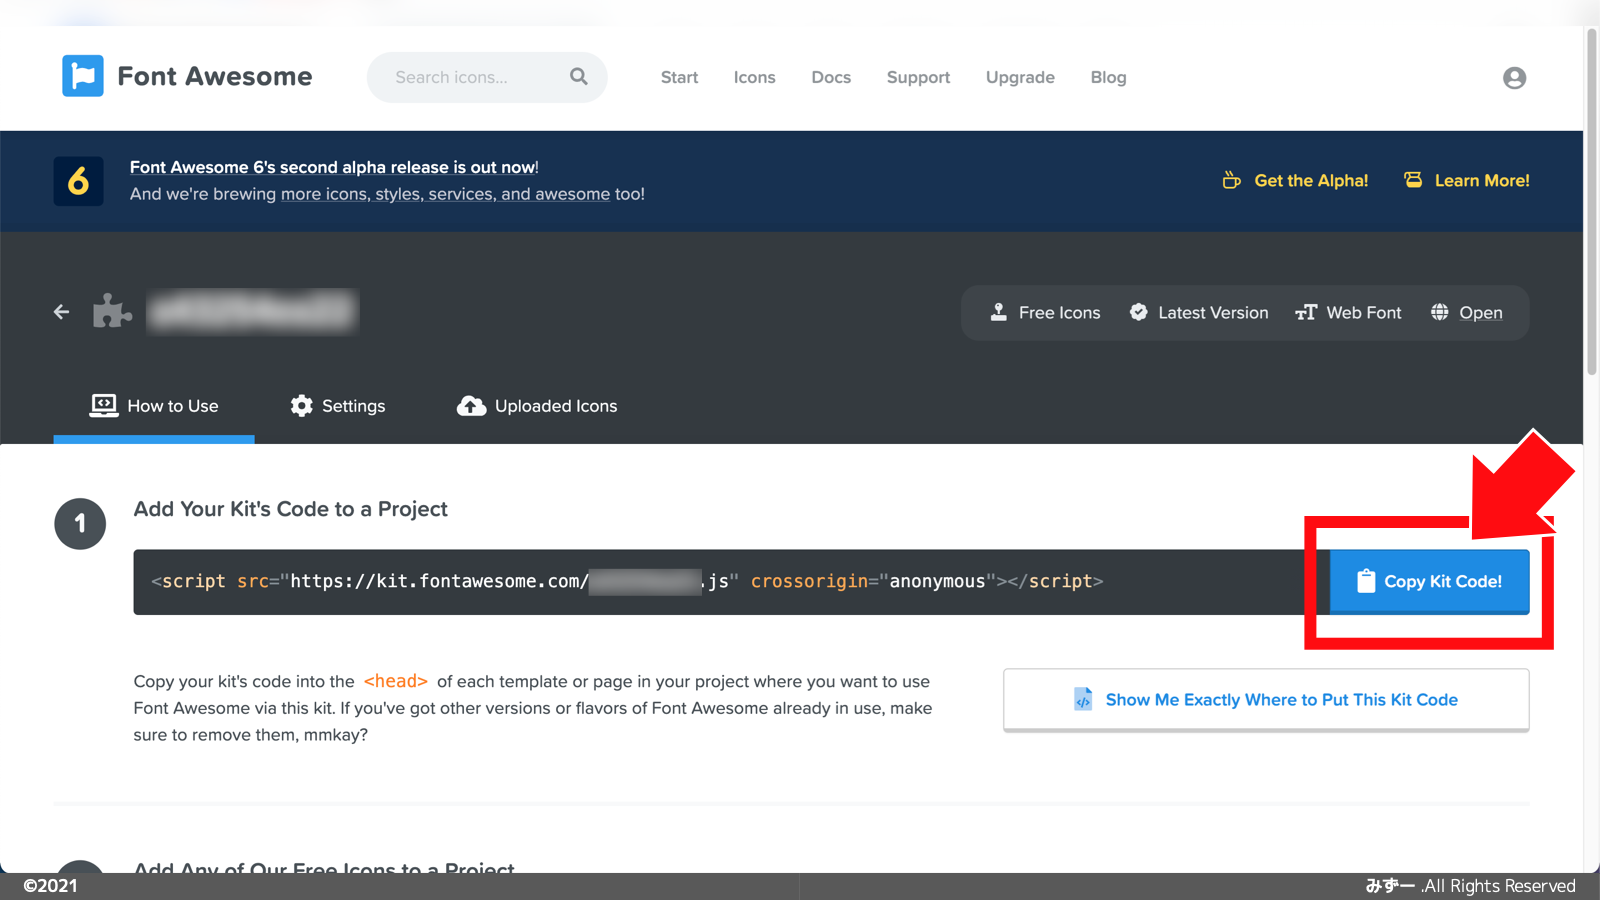Go to the Icons nav item
The width and height of the screenshot is (1600, 900).
coord(754,77)
